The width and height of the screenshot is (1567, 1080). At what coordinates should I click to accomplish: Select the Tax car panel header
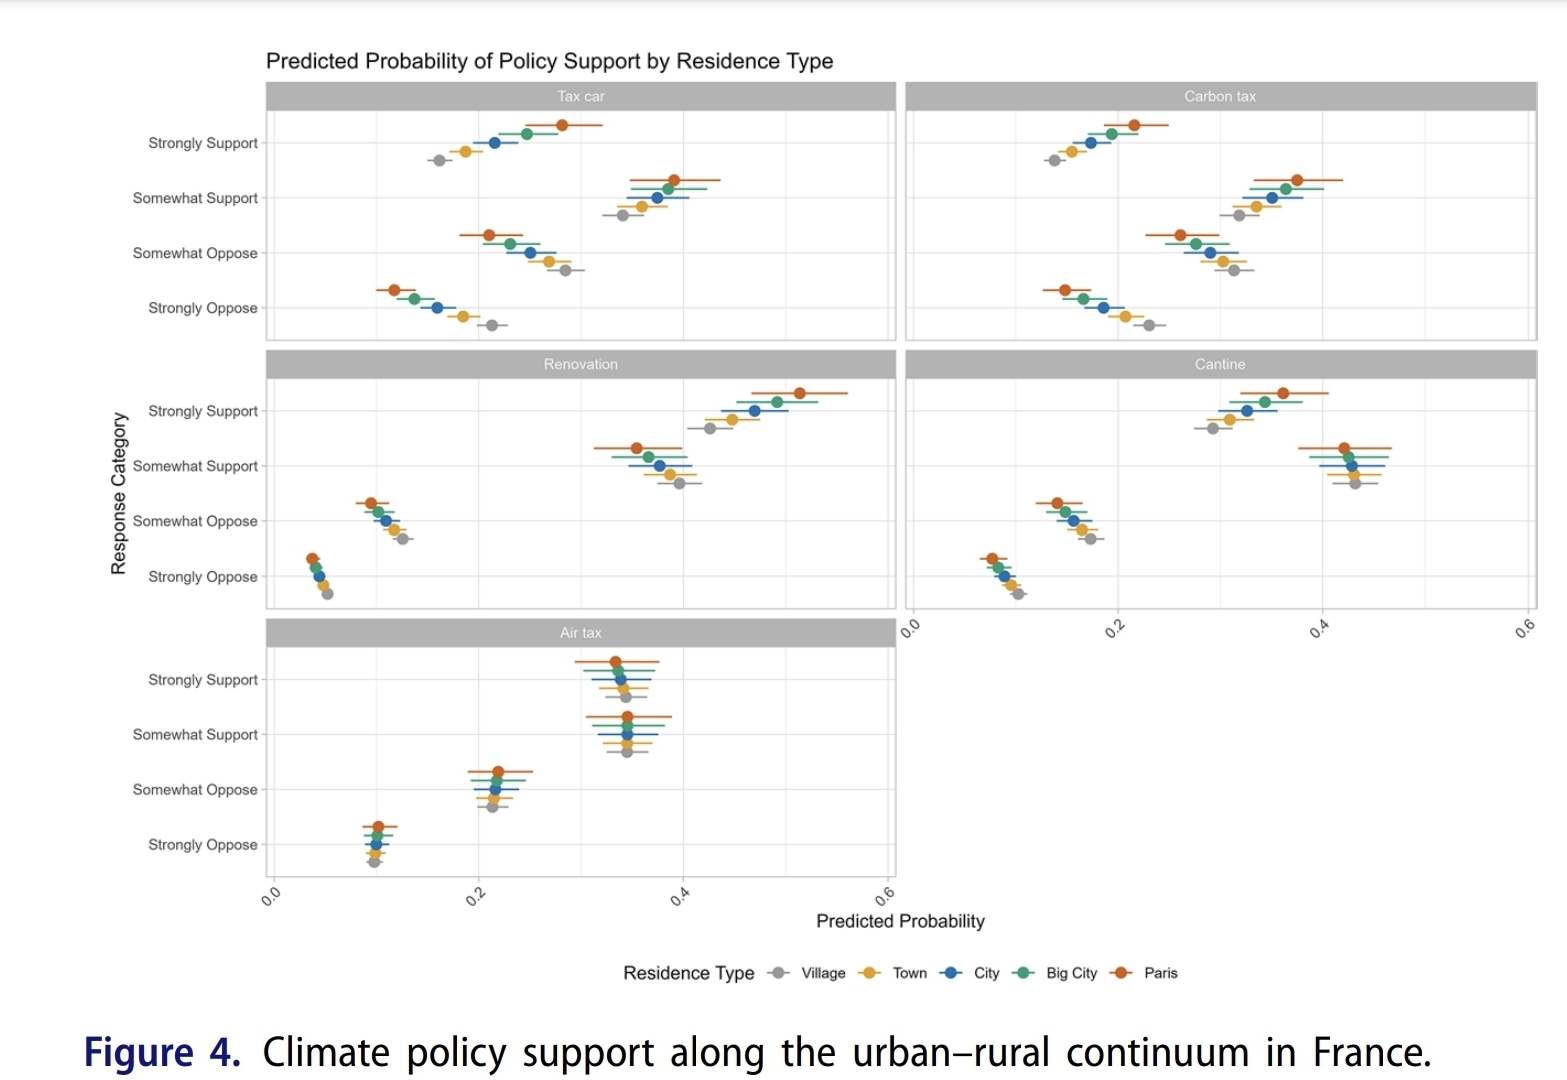pos(580,96)
